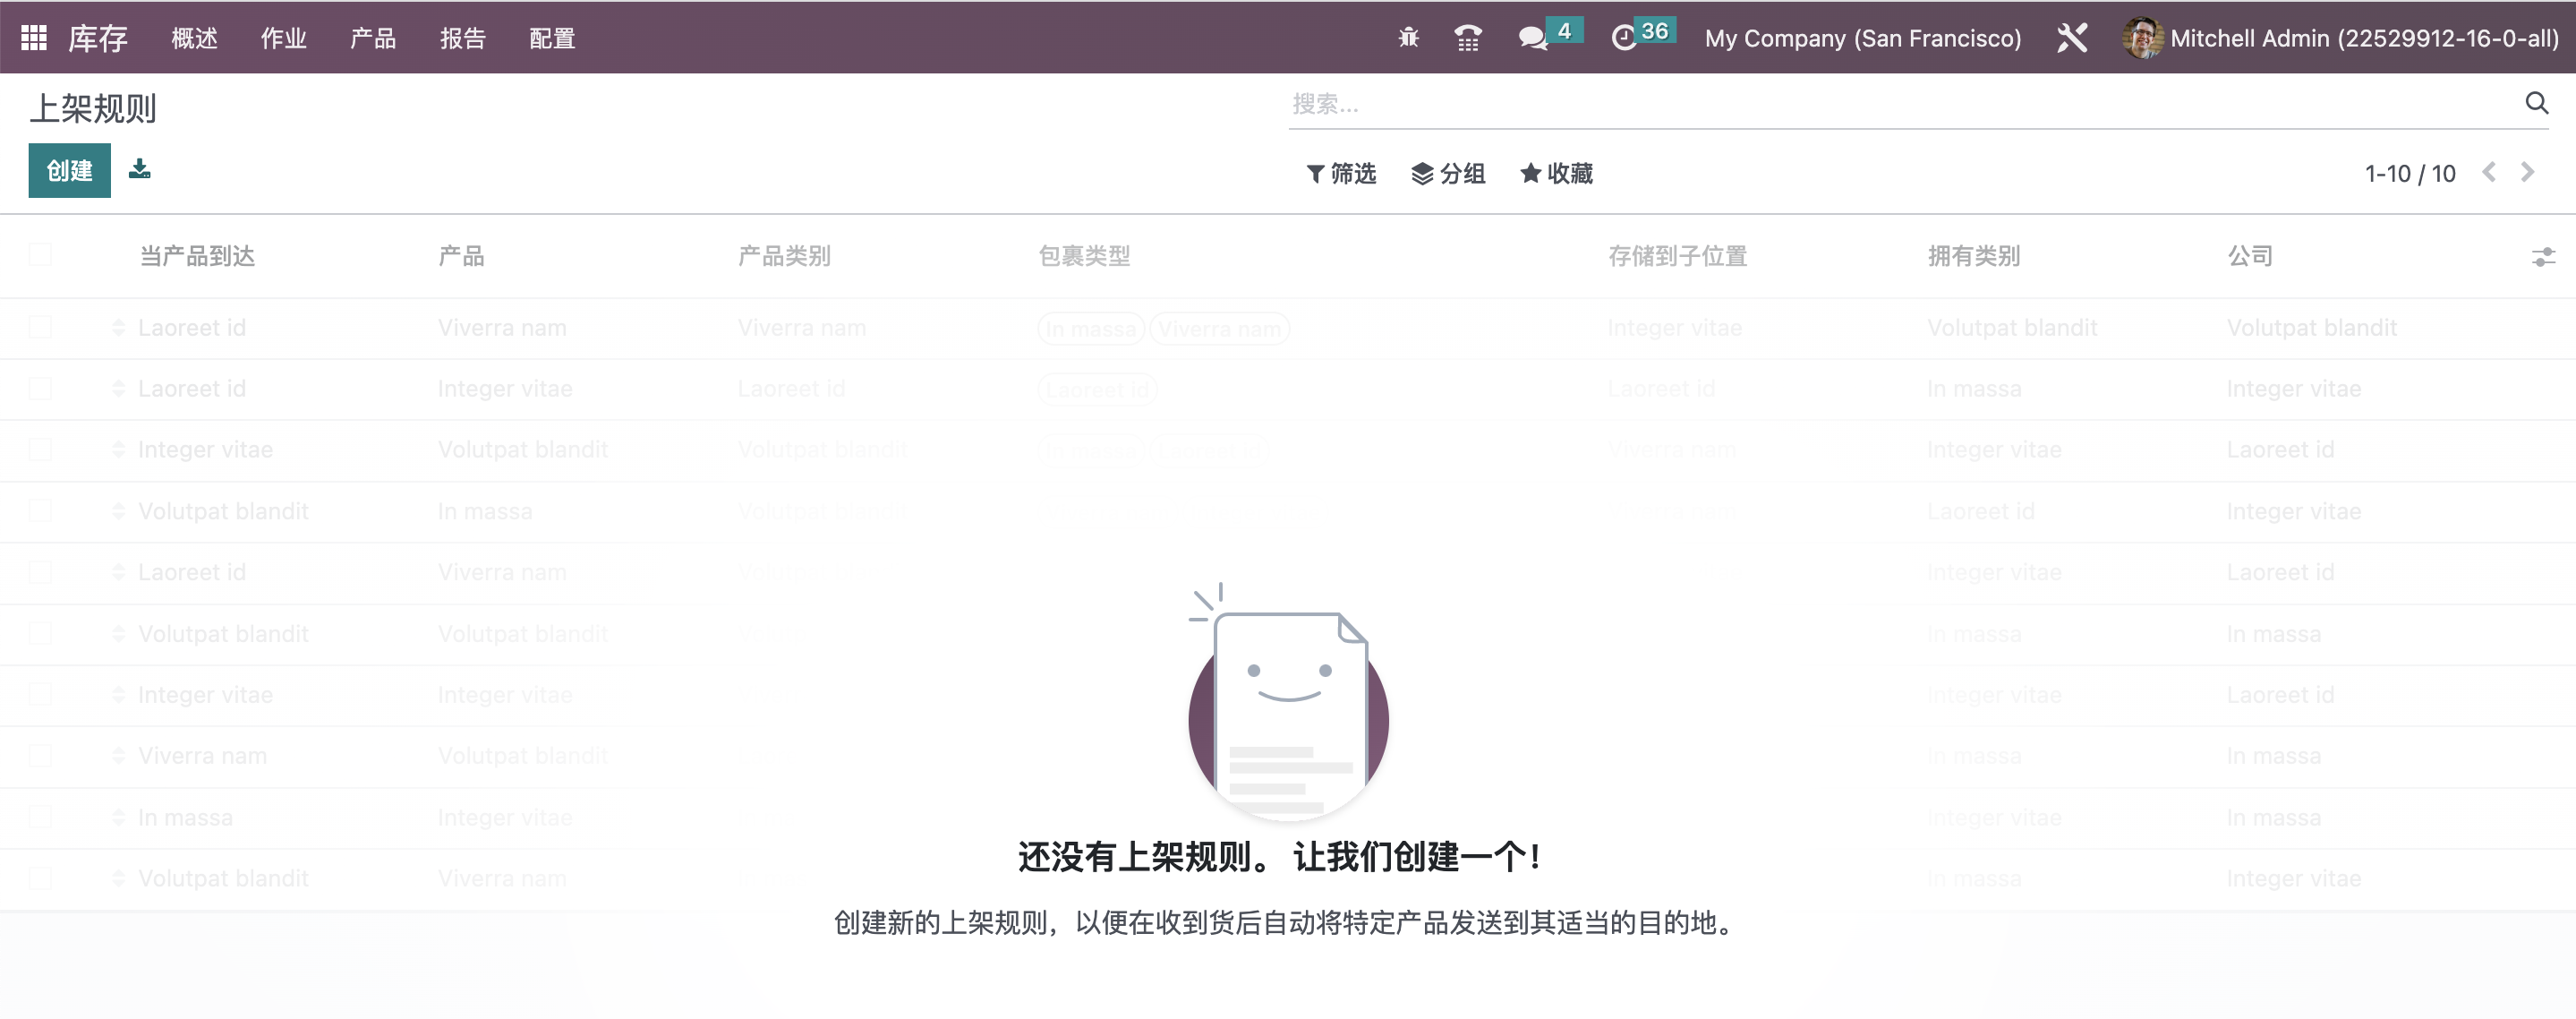Image resolution: width=2576 pixels, height=1019 pixels.
Task: Click in the 搜索 search field
Action: point(1900,104)
